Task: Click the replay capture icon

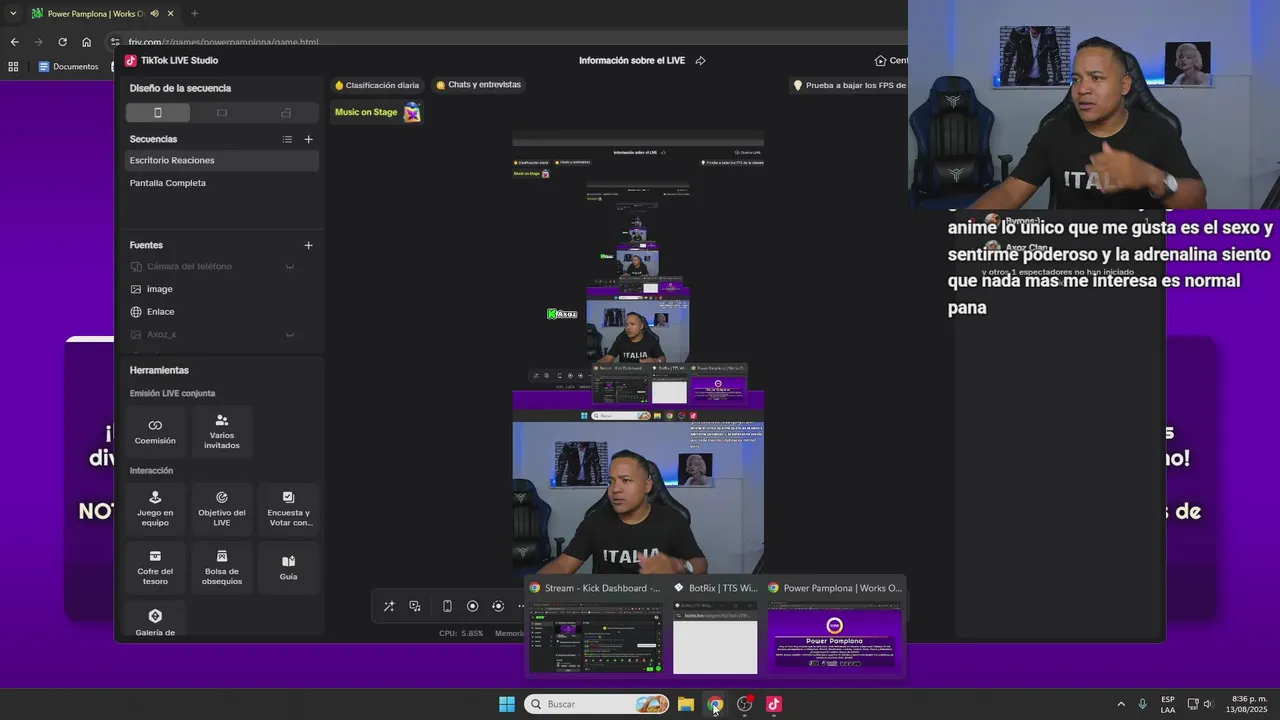Action: 498,606
